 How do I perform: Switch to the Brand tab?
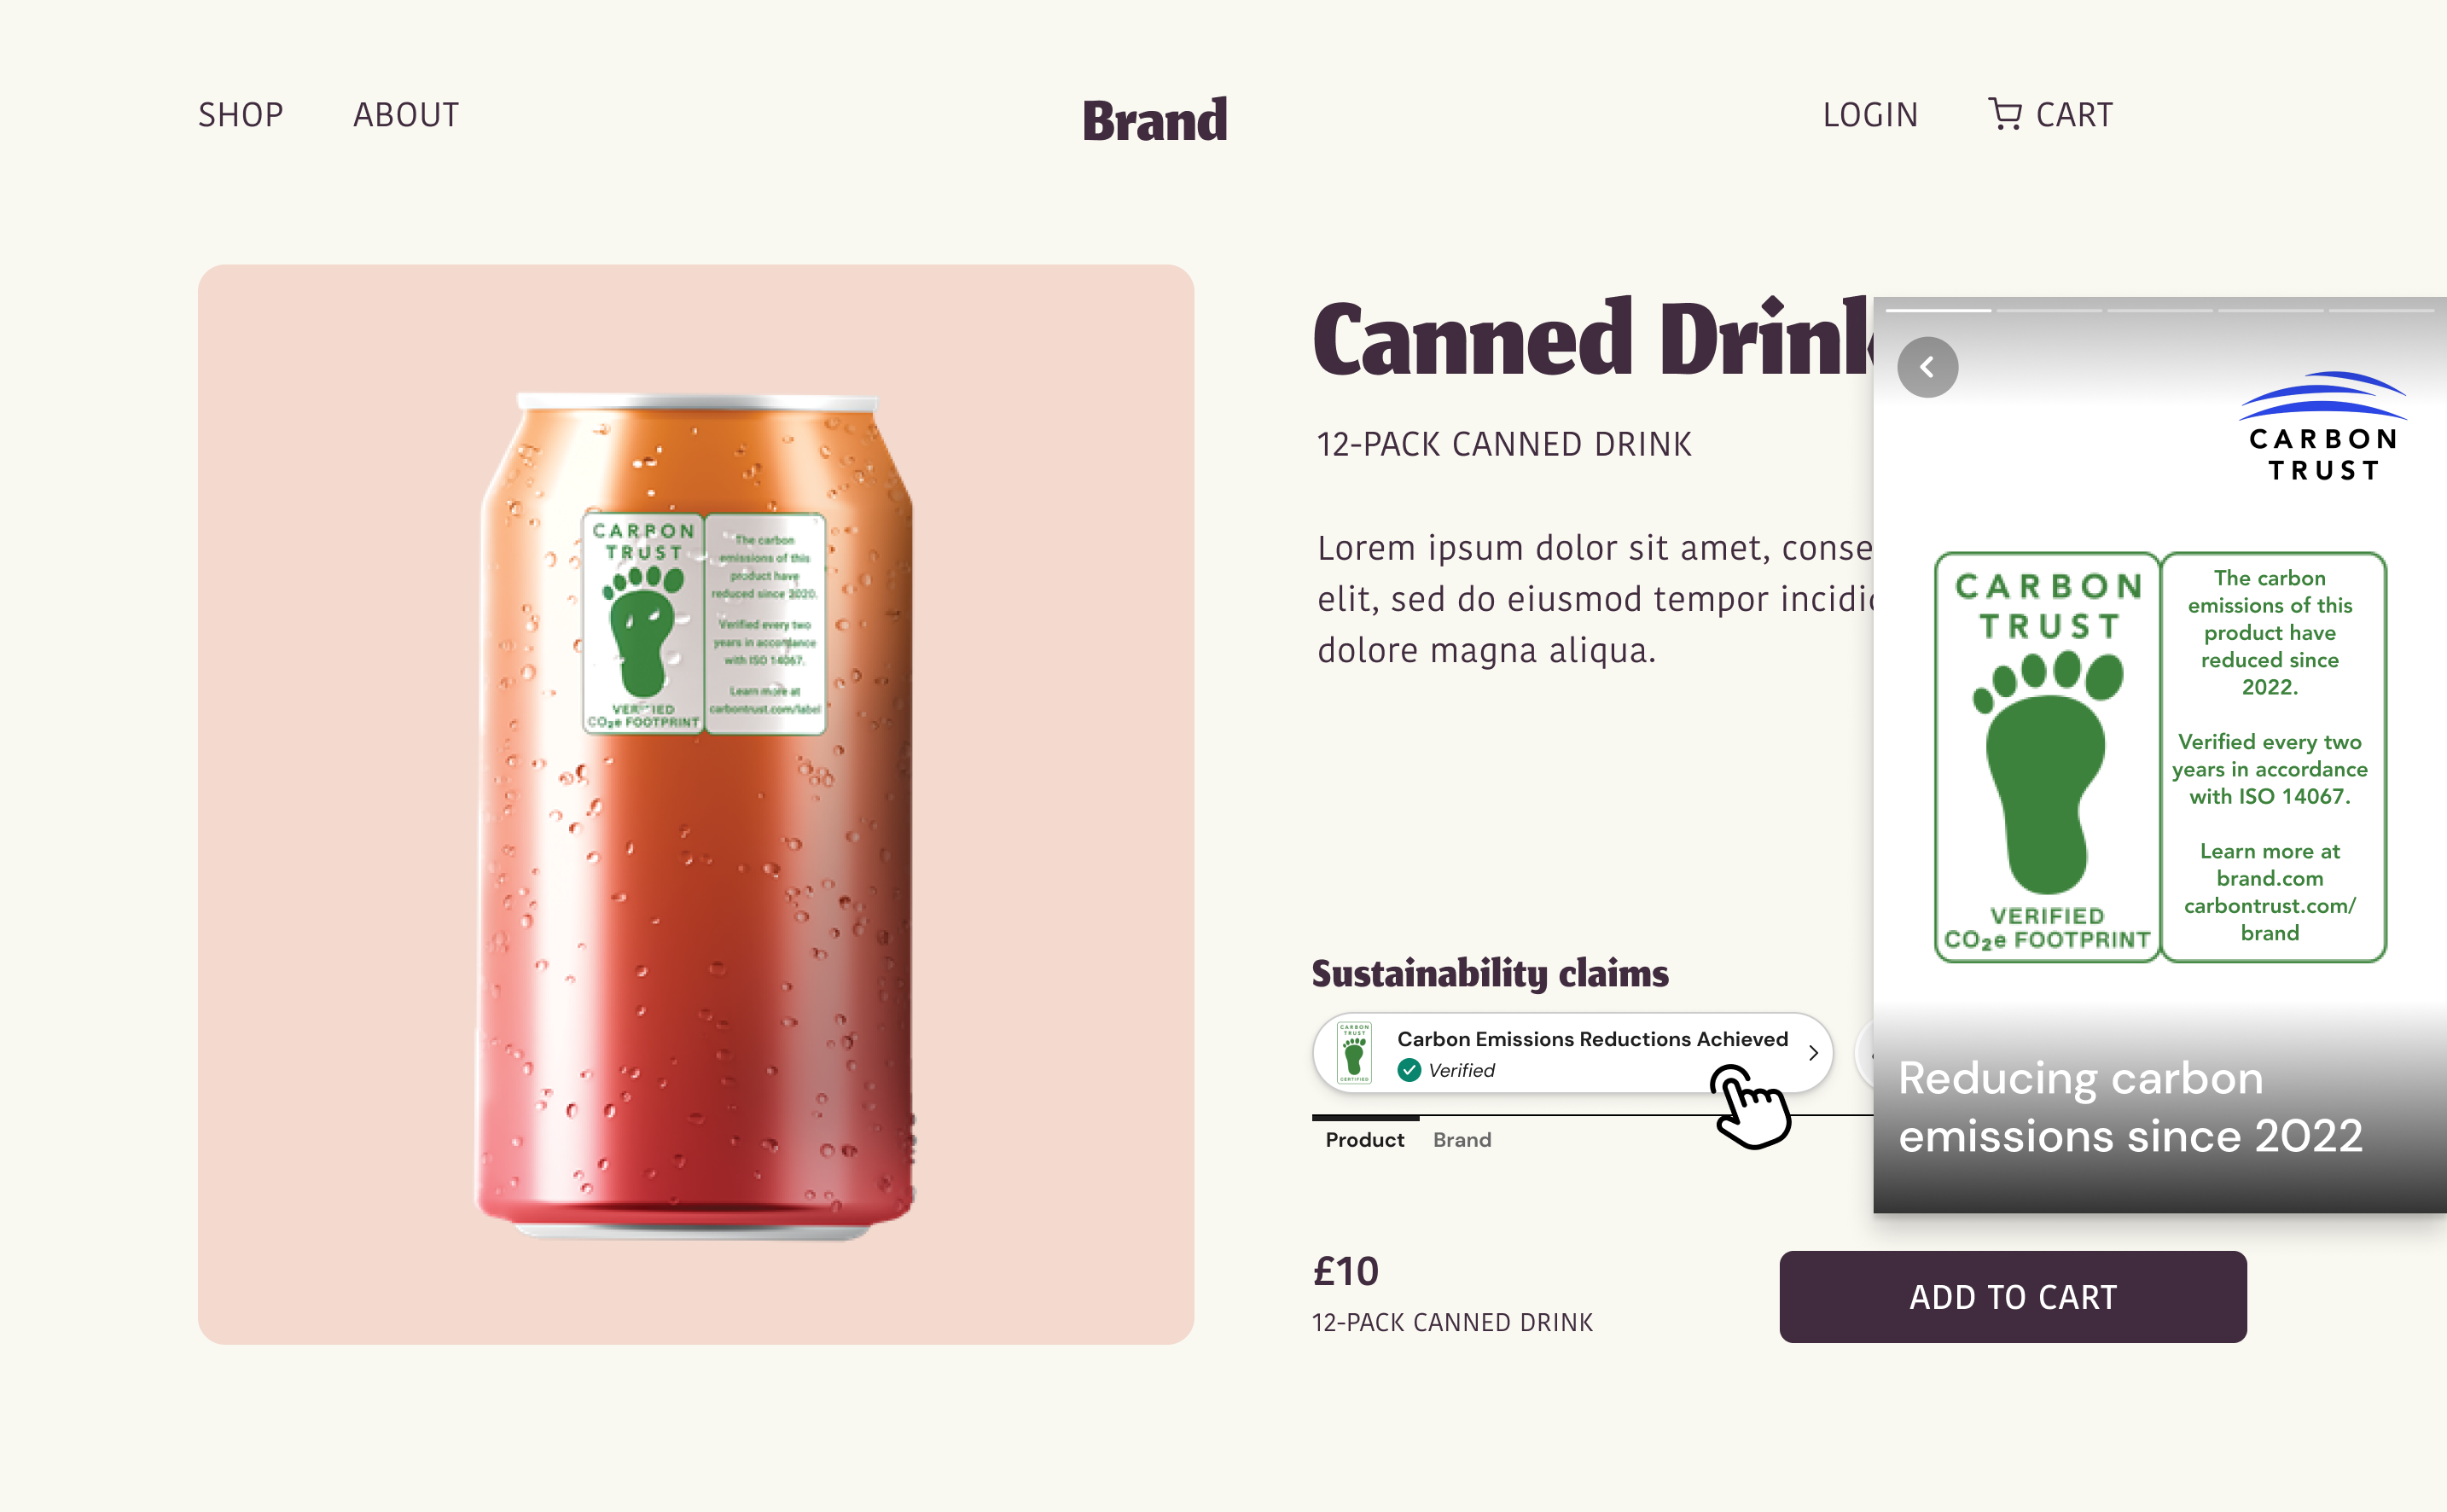(x=1461, y=1140)
